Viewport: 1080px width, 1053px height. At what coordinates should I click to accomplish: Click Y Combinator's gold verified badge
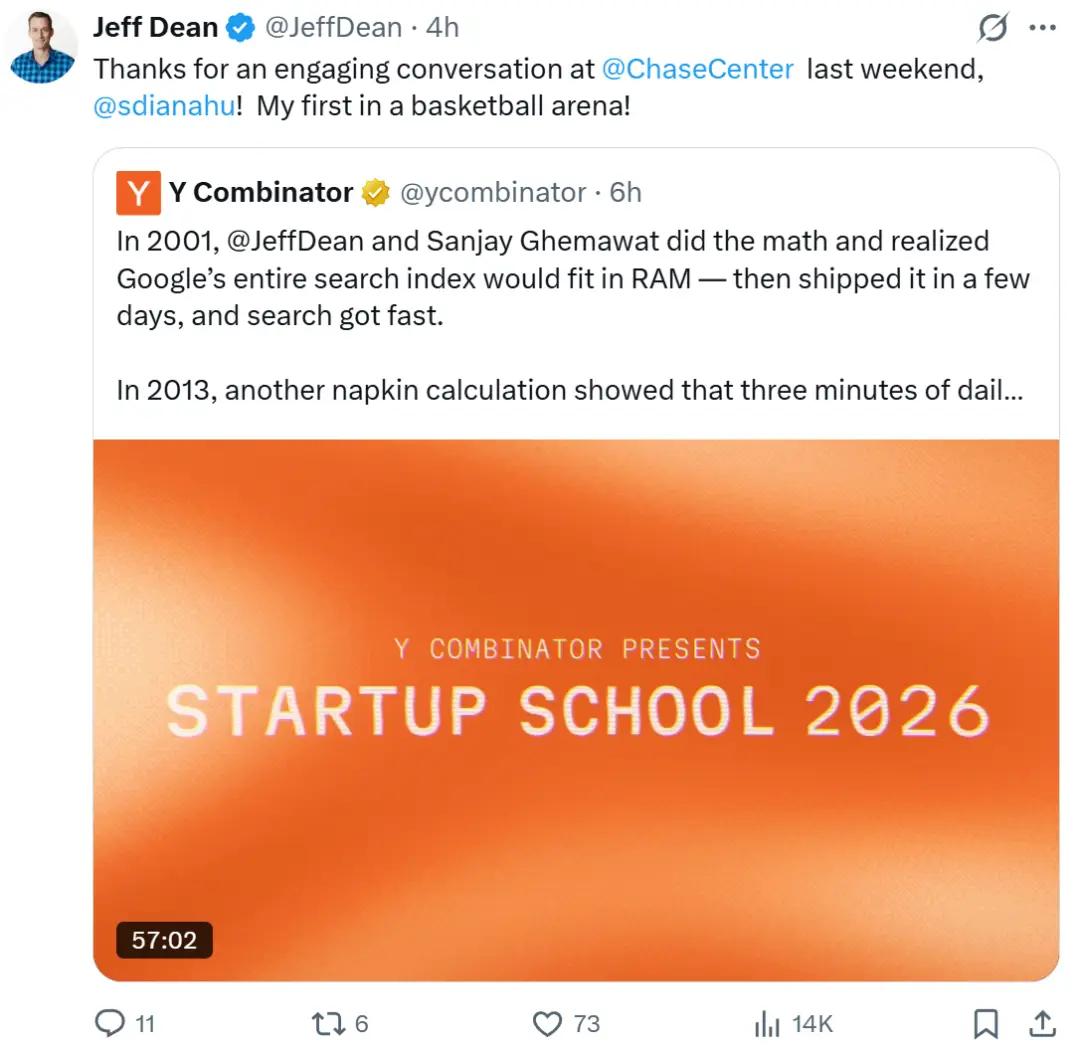pyautogui.click(x=375, y=193)
